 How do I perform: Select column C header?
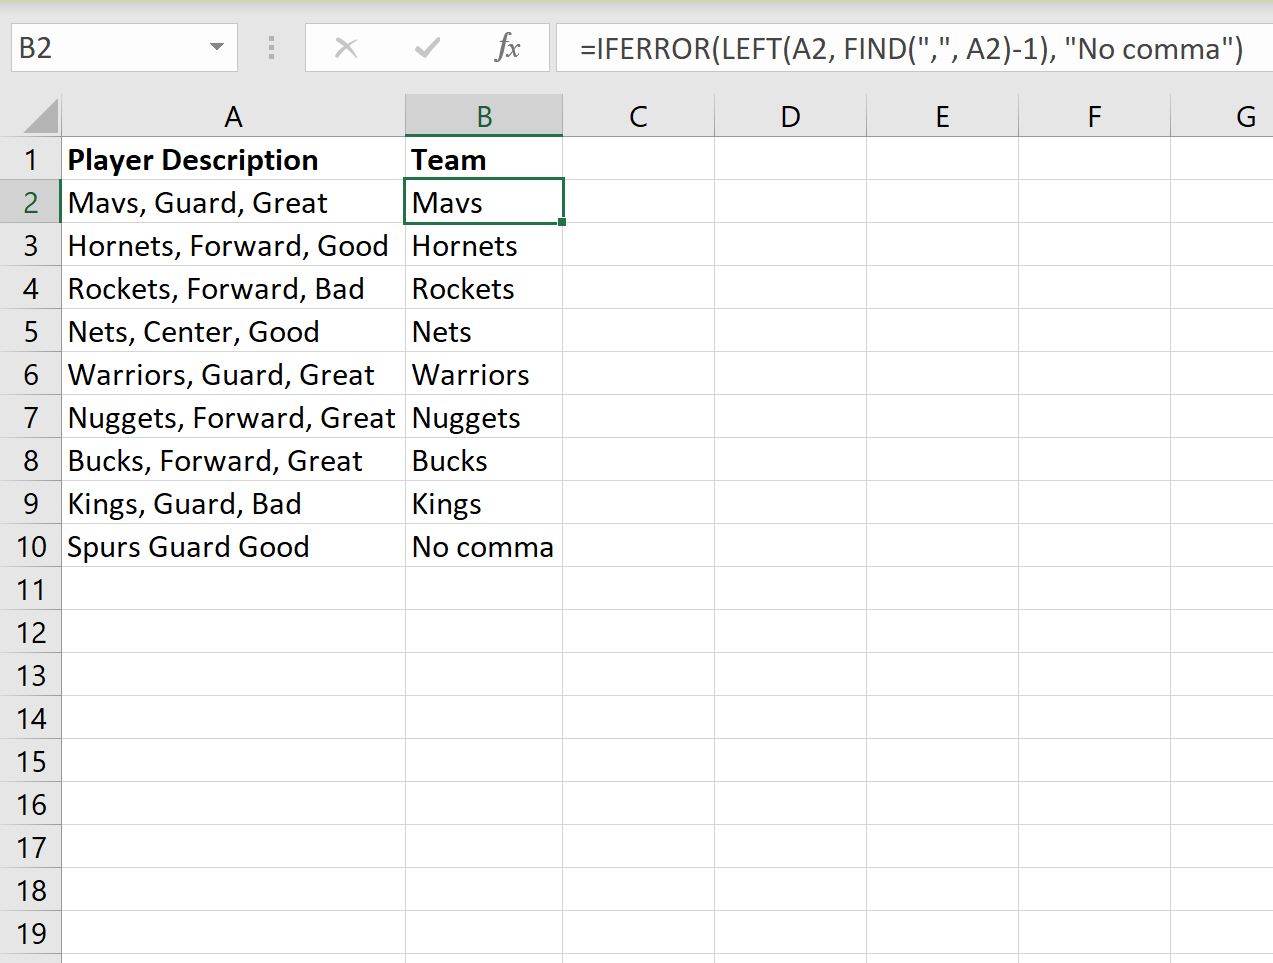tap(638, 116)
